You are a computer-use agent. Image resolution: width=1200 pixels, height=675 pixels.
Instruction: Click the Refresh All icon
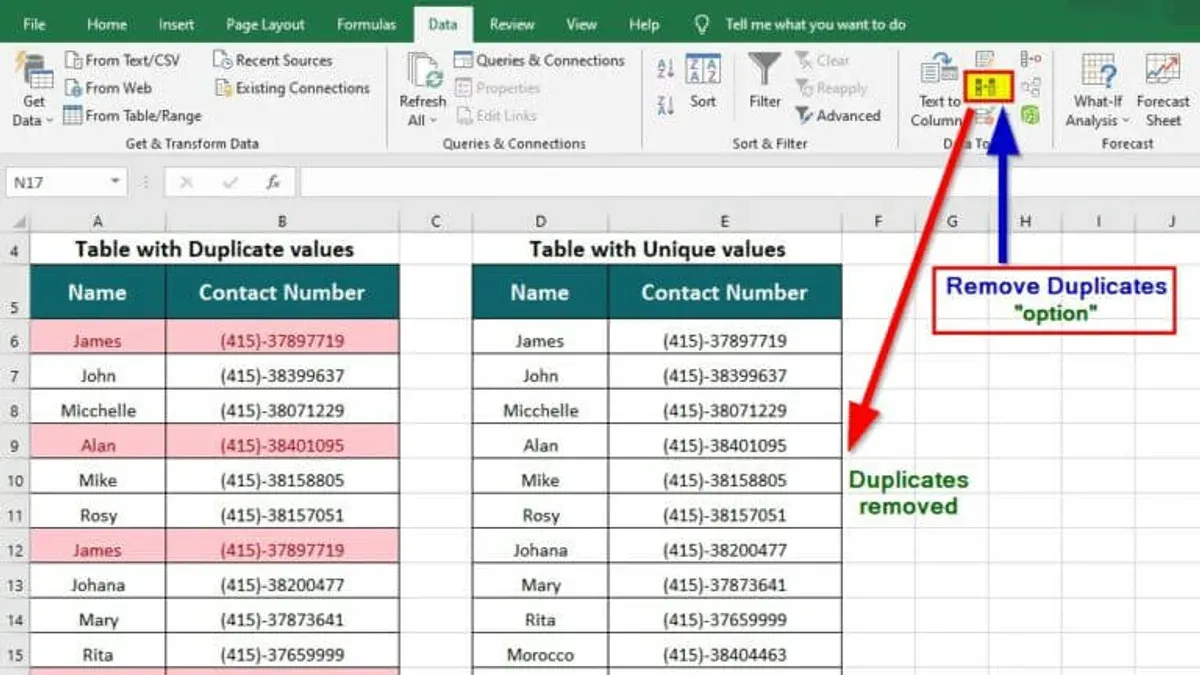[424, 70]
